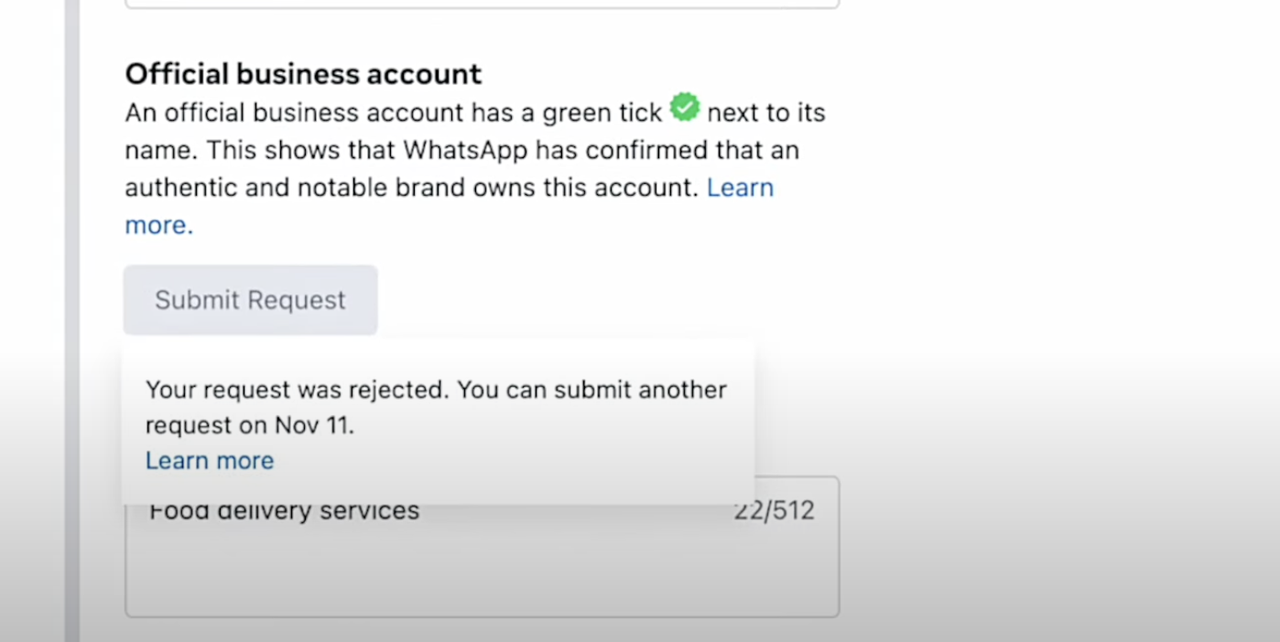Click the blue 'more.' link text below the description
This screenshot has width=1280, height=642.
(x=159, y=225)
